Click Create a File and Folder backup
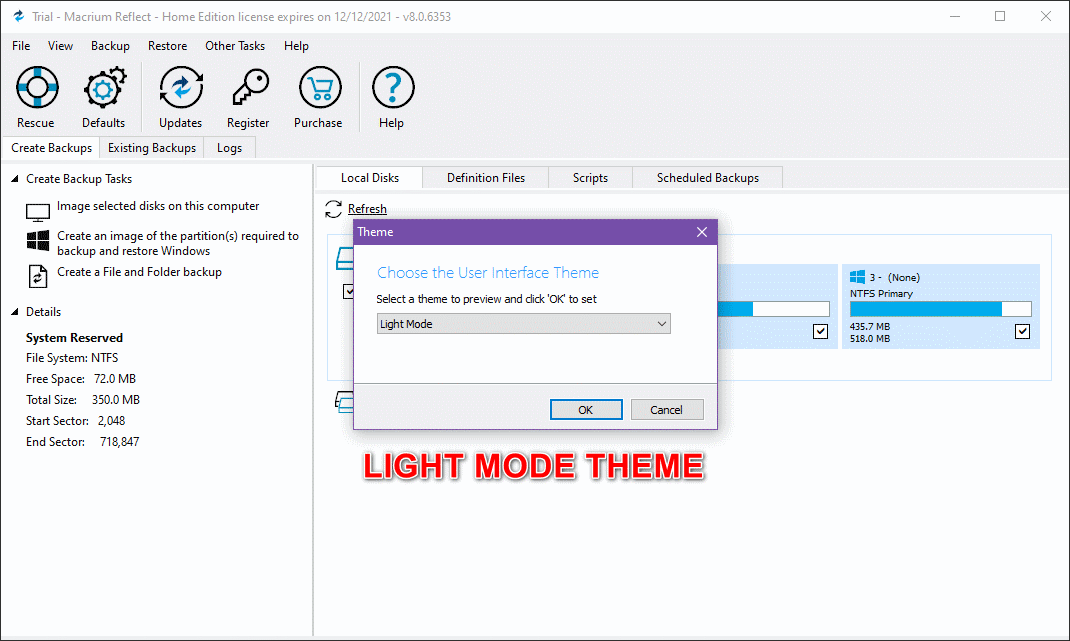Viewport: 1070px width, 641px height. click(x=139, y=272)
